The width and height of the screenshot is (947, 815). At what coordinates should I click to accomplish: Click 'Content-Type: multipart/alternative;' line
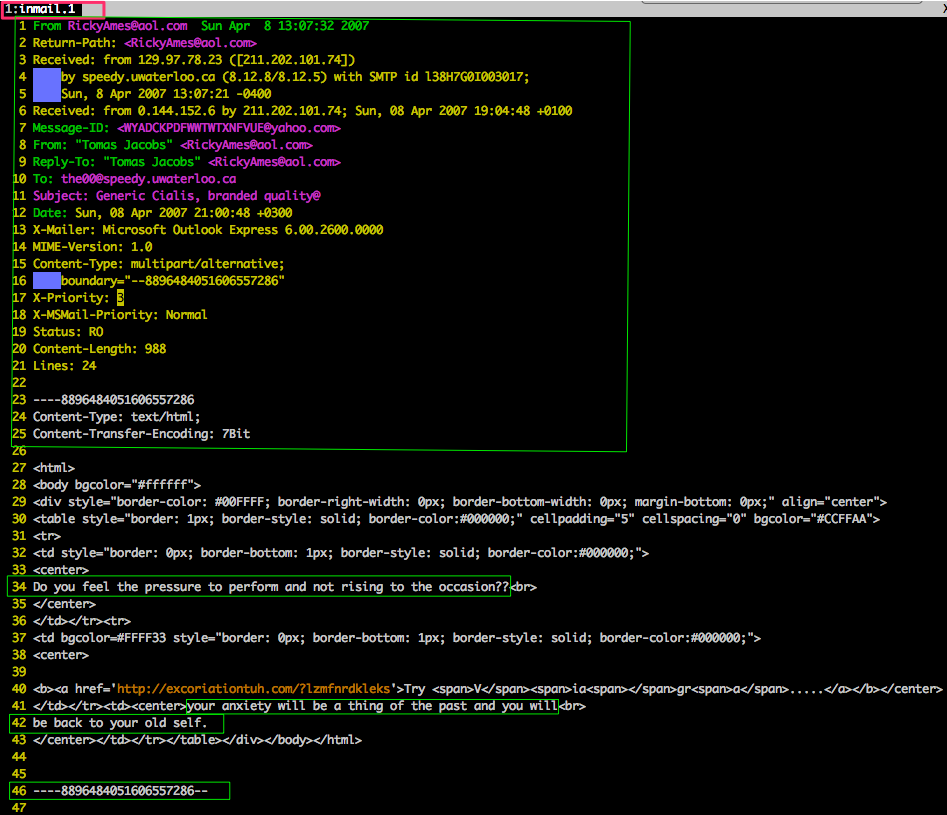click(x=158, y=263)
